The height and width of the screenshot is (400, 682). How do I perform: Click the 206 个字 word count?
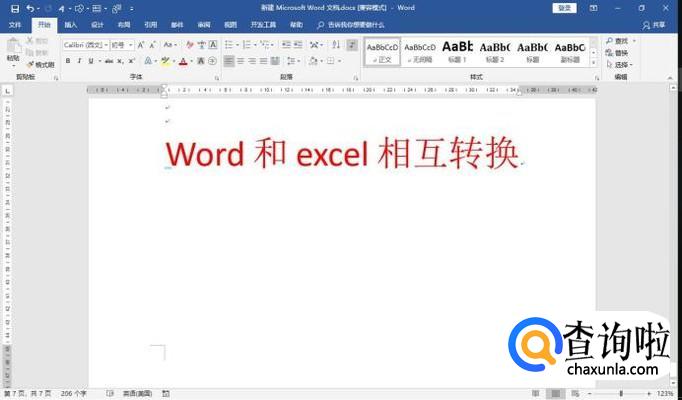click(73, 393)
